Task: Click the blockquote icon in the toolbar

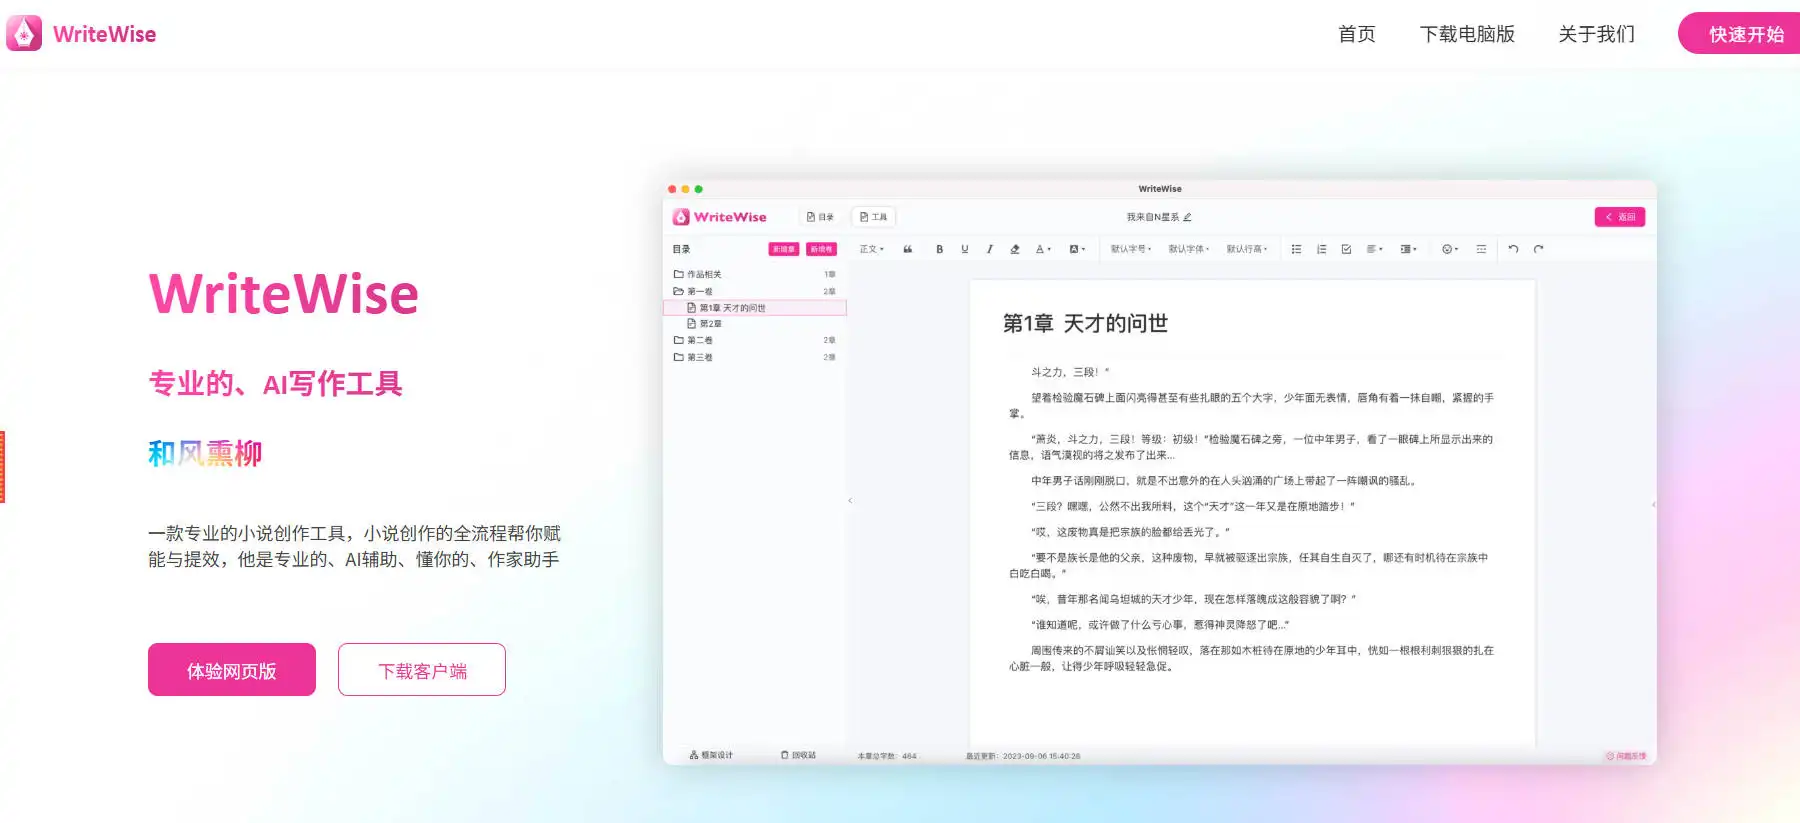Action: pos(908,249)
